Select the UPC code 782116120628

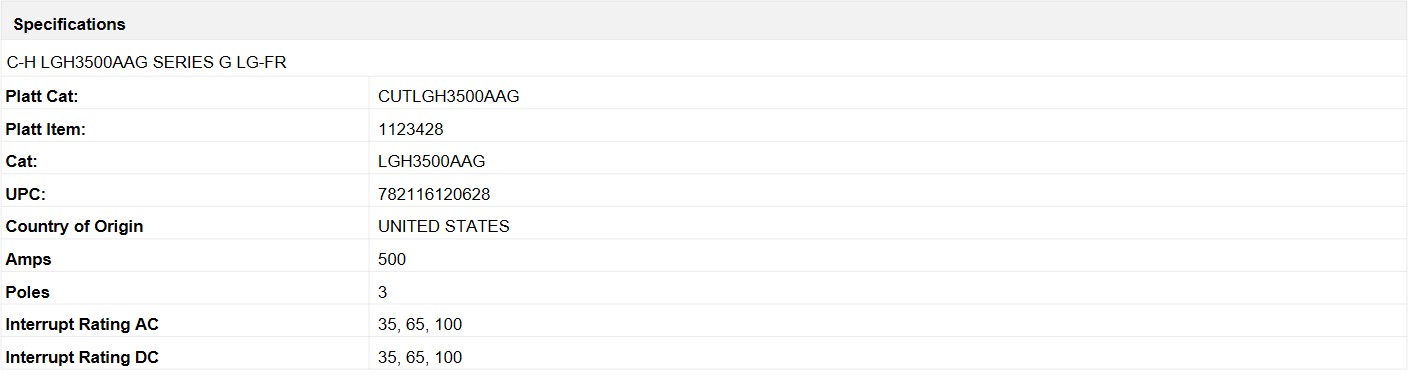pos(434,194)
